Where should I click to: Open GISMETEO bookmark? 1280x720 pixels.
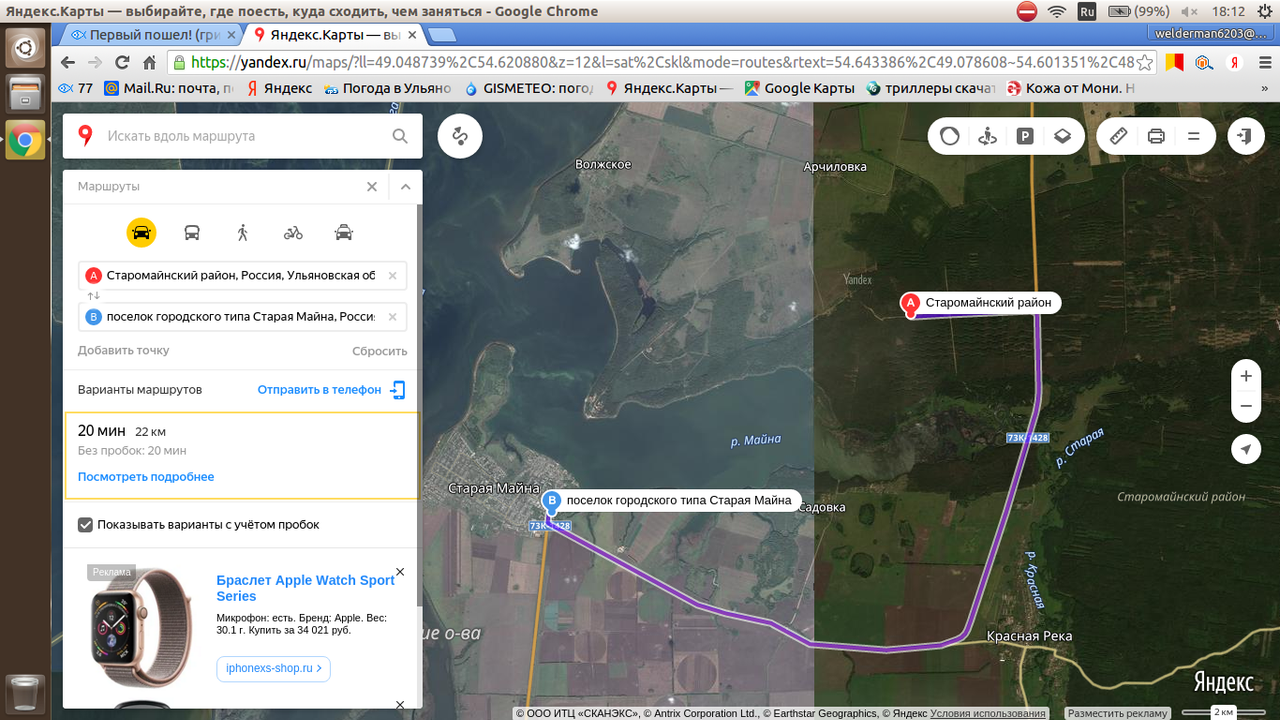(x=529, y=88)
